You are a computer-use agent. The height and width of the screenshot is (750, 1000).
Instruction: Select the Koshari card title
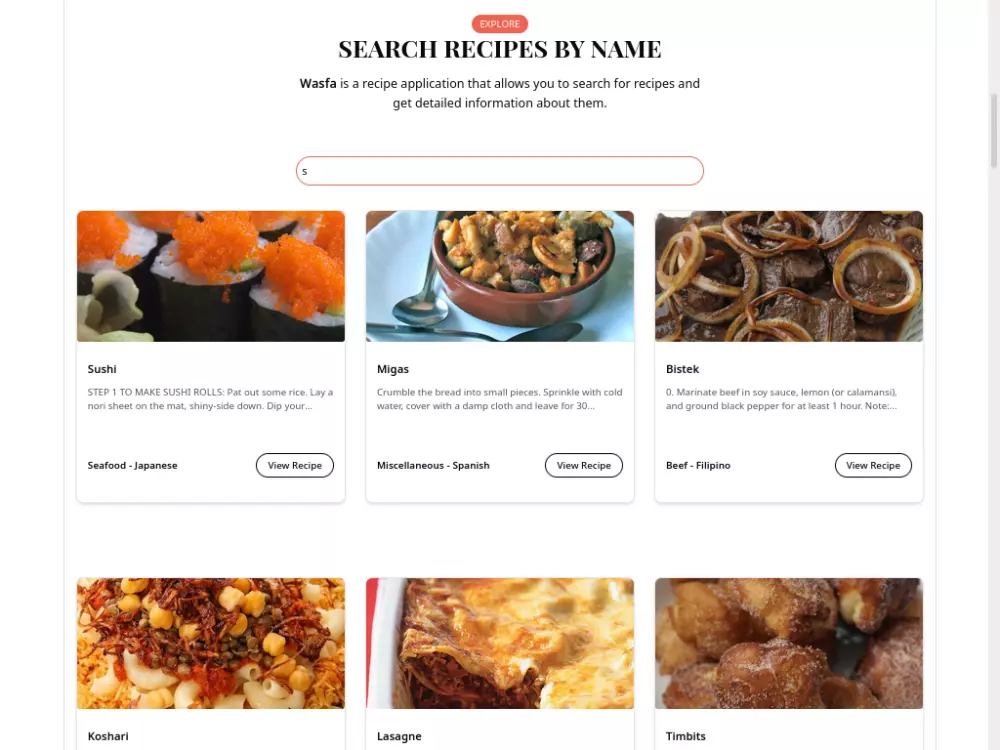pos(108,736)
